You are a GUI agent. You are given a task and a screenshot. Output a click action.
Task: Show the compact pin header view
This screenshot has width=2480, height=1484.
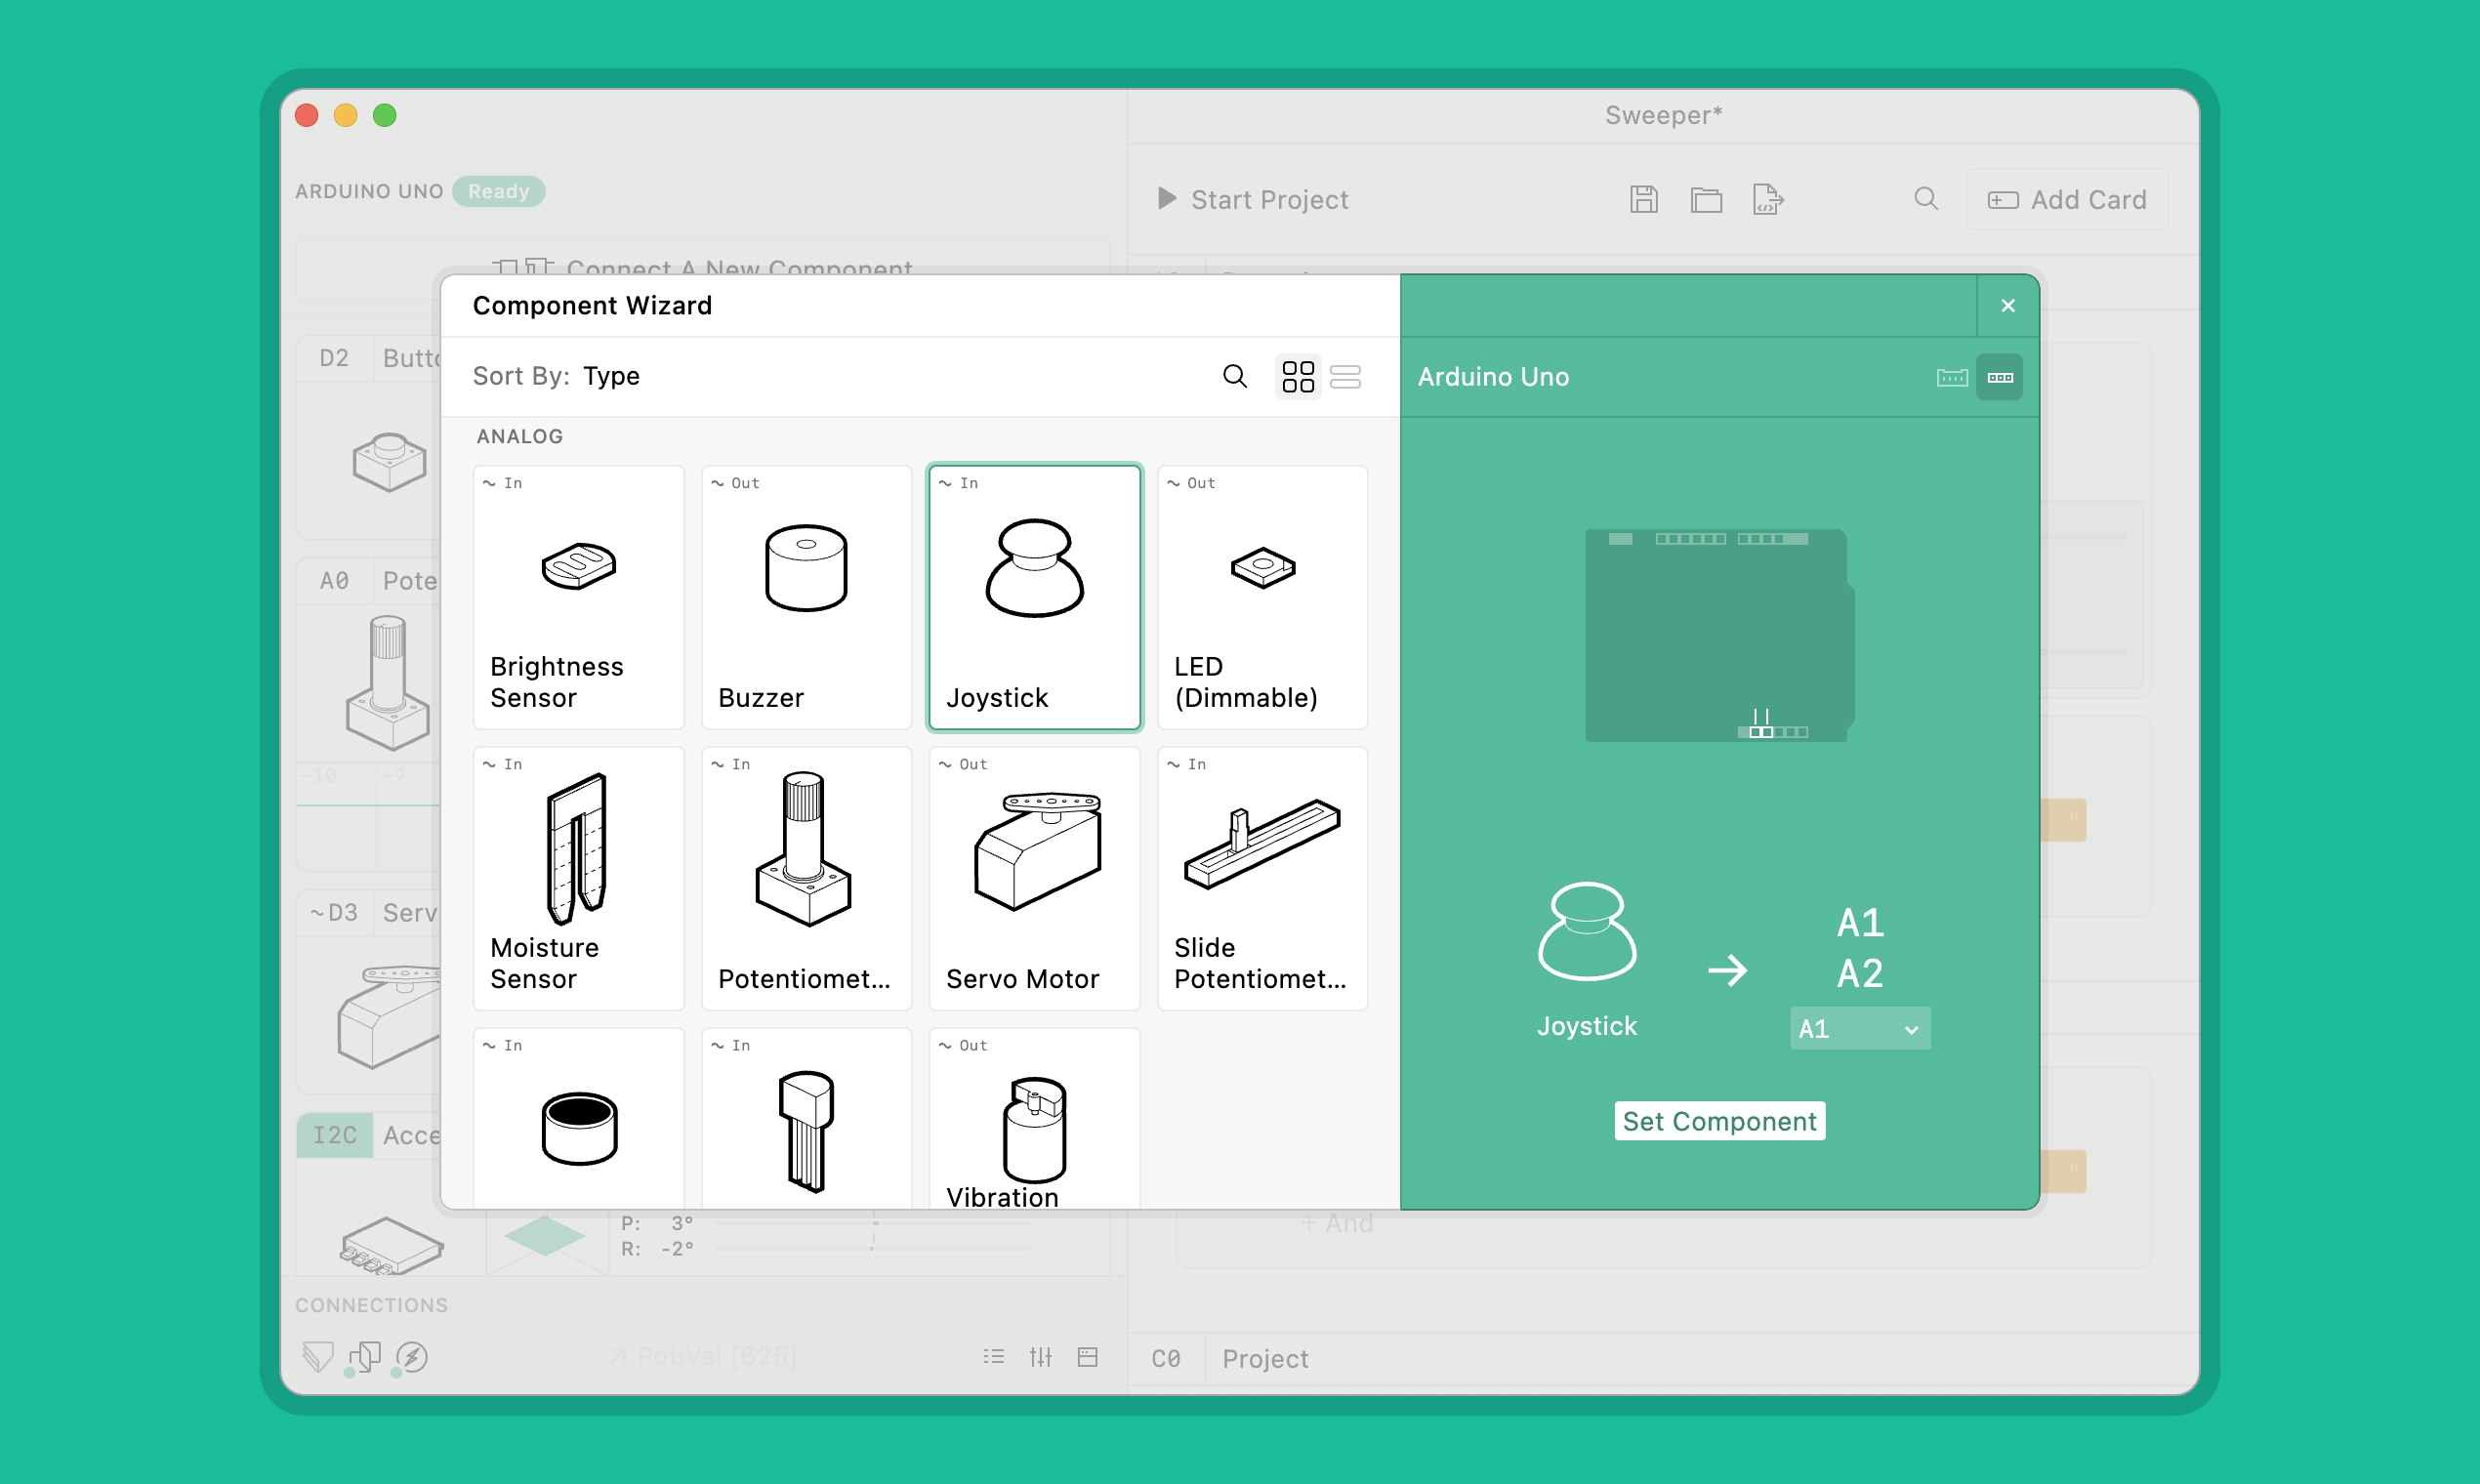click(x=1999, y=377)
